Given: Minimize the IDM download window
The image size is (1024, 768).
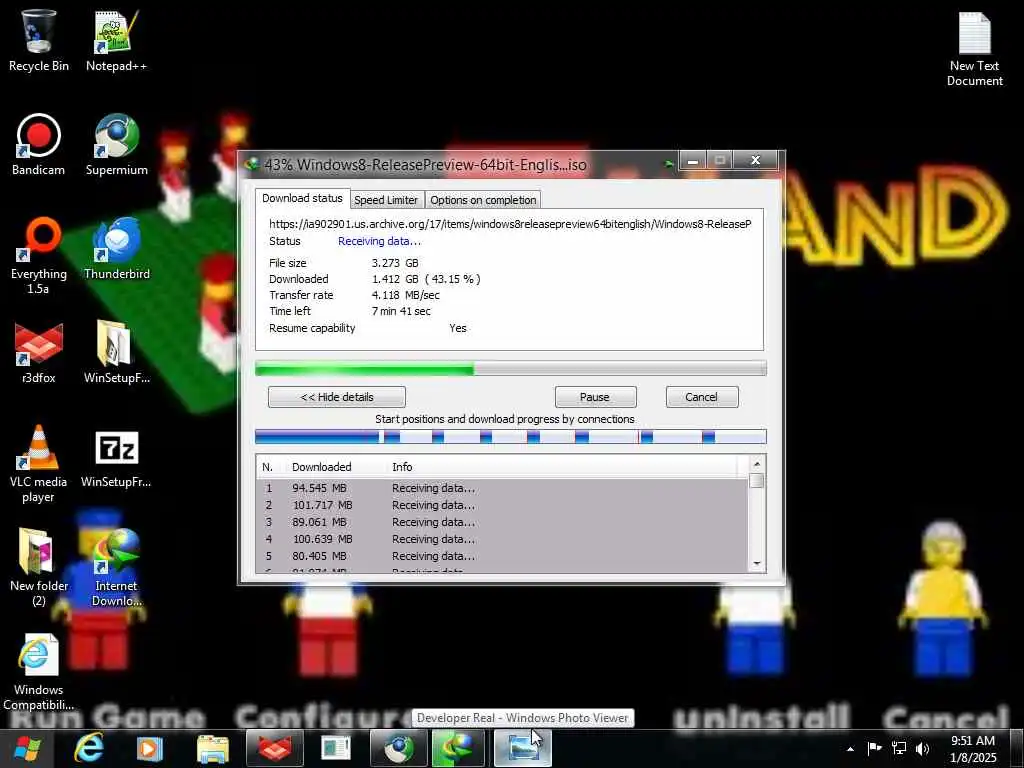Looking at the screenshot, I should pos(693,161).
